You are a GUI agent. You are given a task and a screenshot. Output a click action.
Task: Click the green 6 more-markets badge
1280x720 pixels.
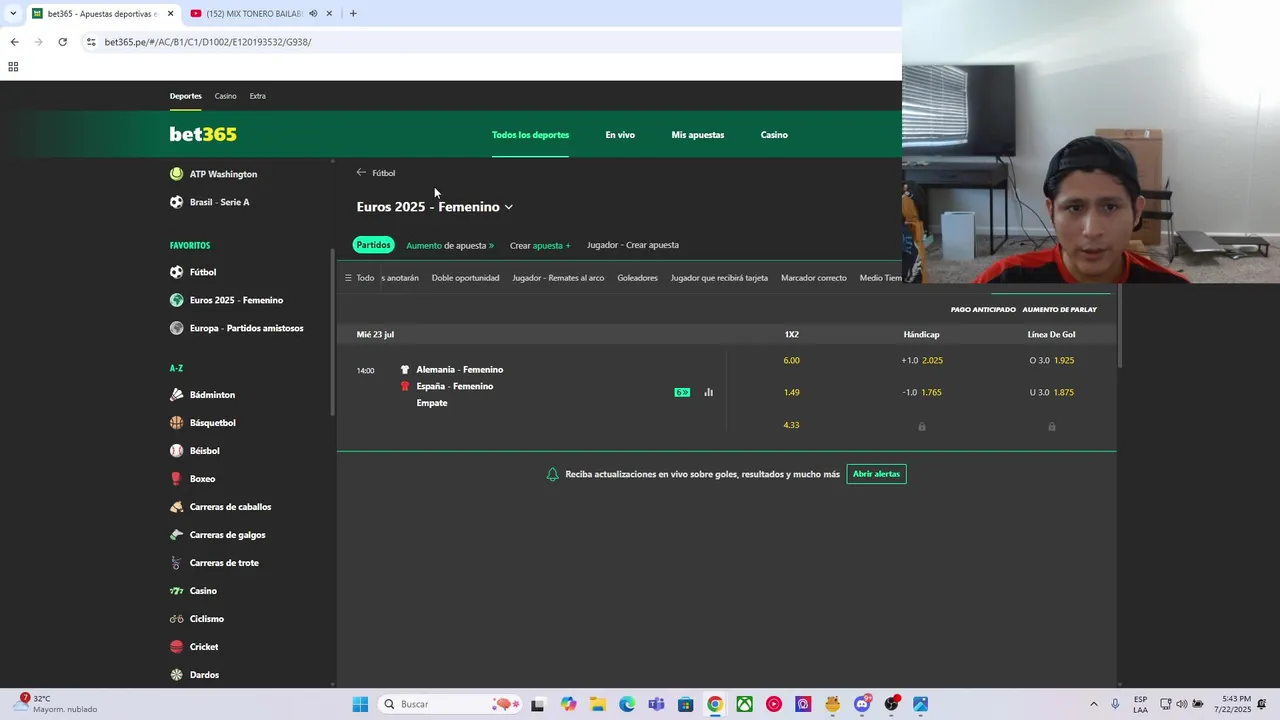pyautogui.click(x=682, y=392)
